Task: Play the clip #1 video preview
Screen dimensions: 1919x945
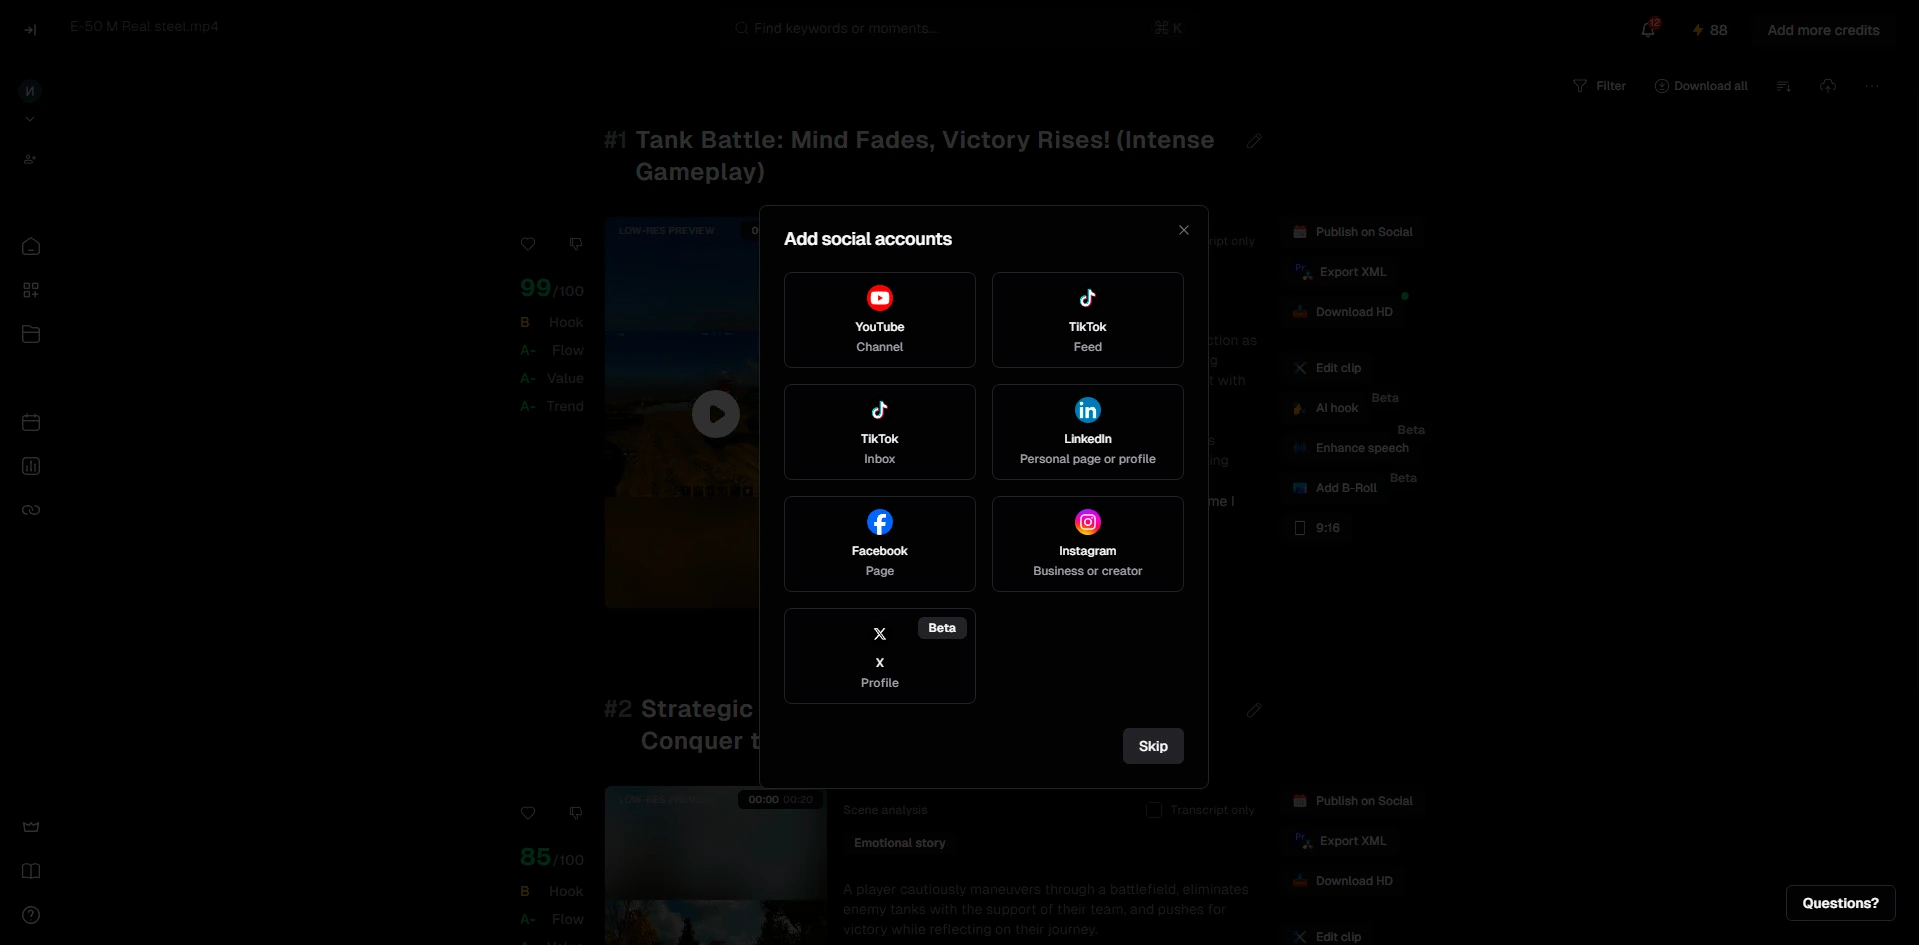Action: click(716, 414)
